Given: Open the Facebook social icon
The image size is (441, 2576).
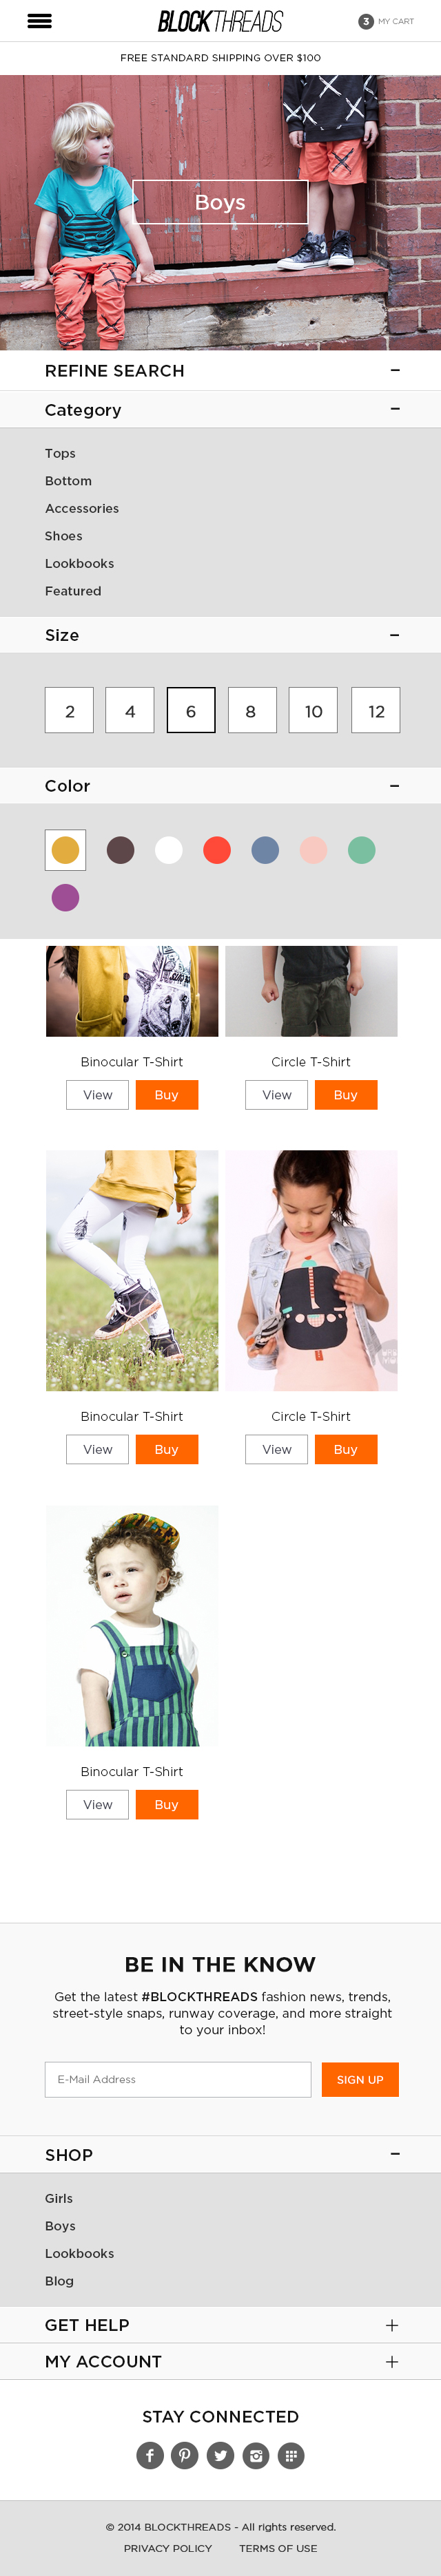Looking at the screenshot, I should tap(150, 2455).
